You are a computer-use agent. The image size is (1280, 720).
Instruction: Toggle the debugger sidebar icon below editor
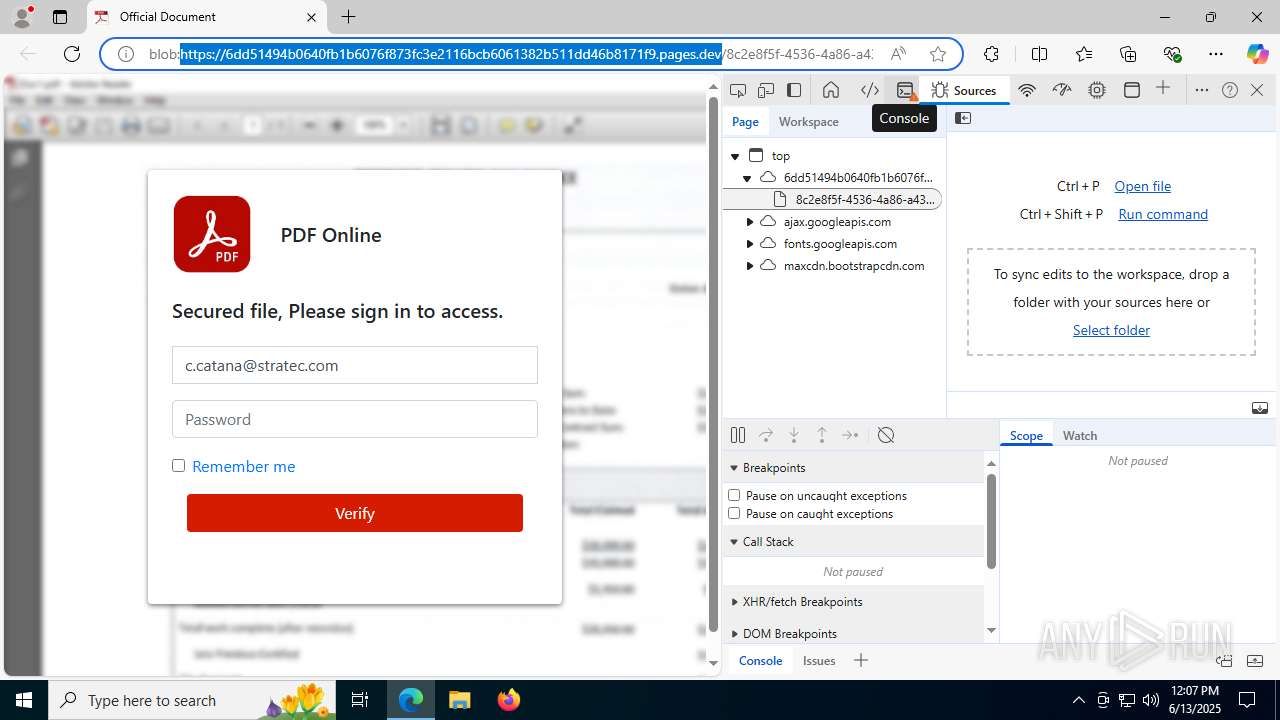1260,408
